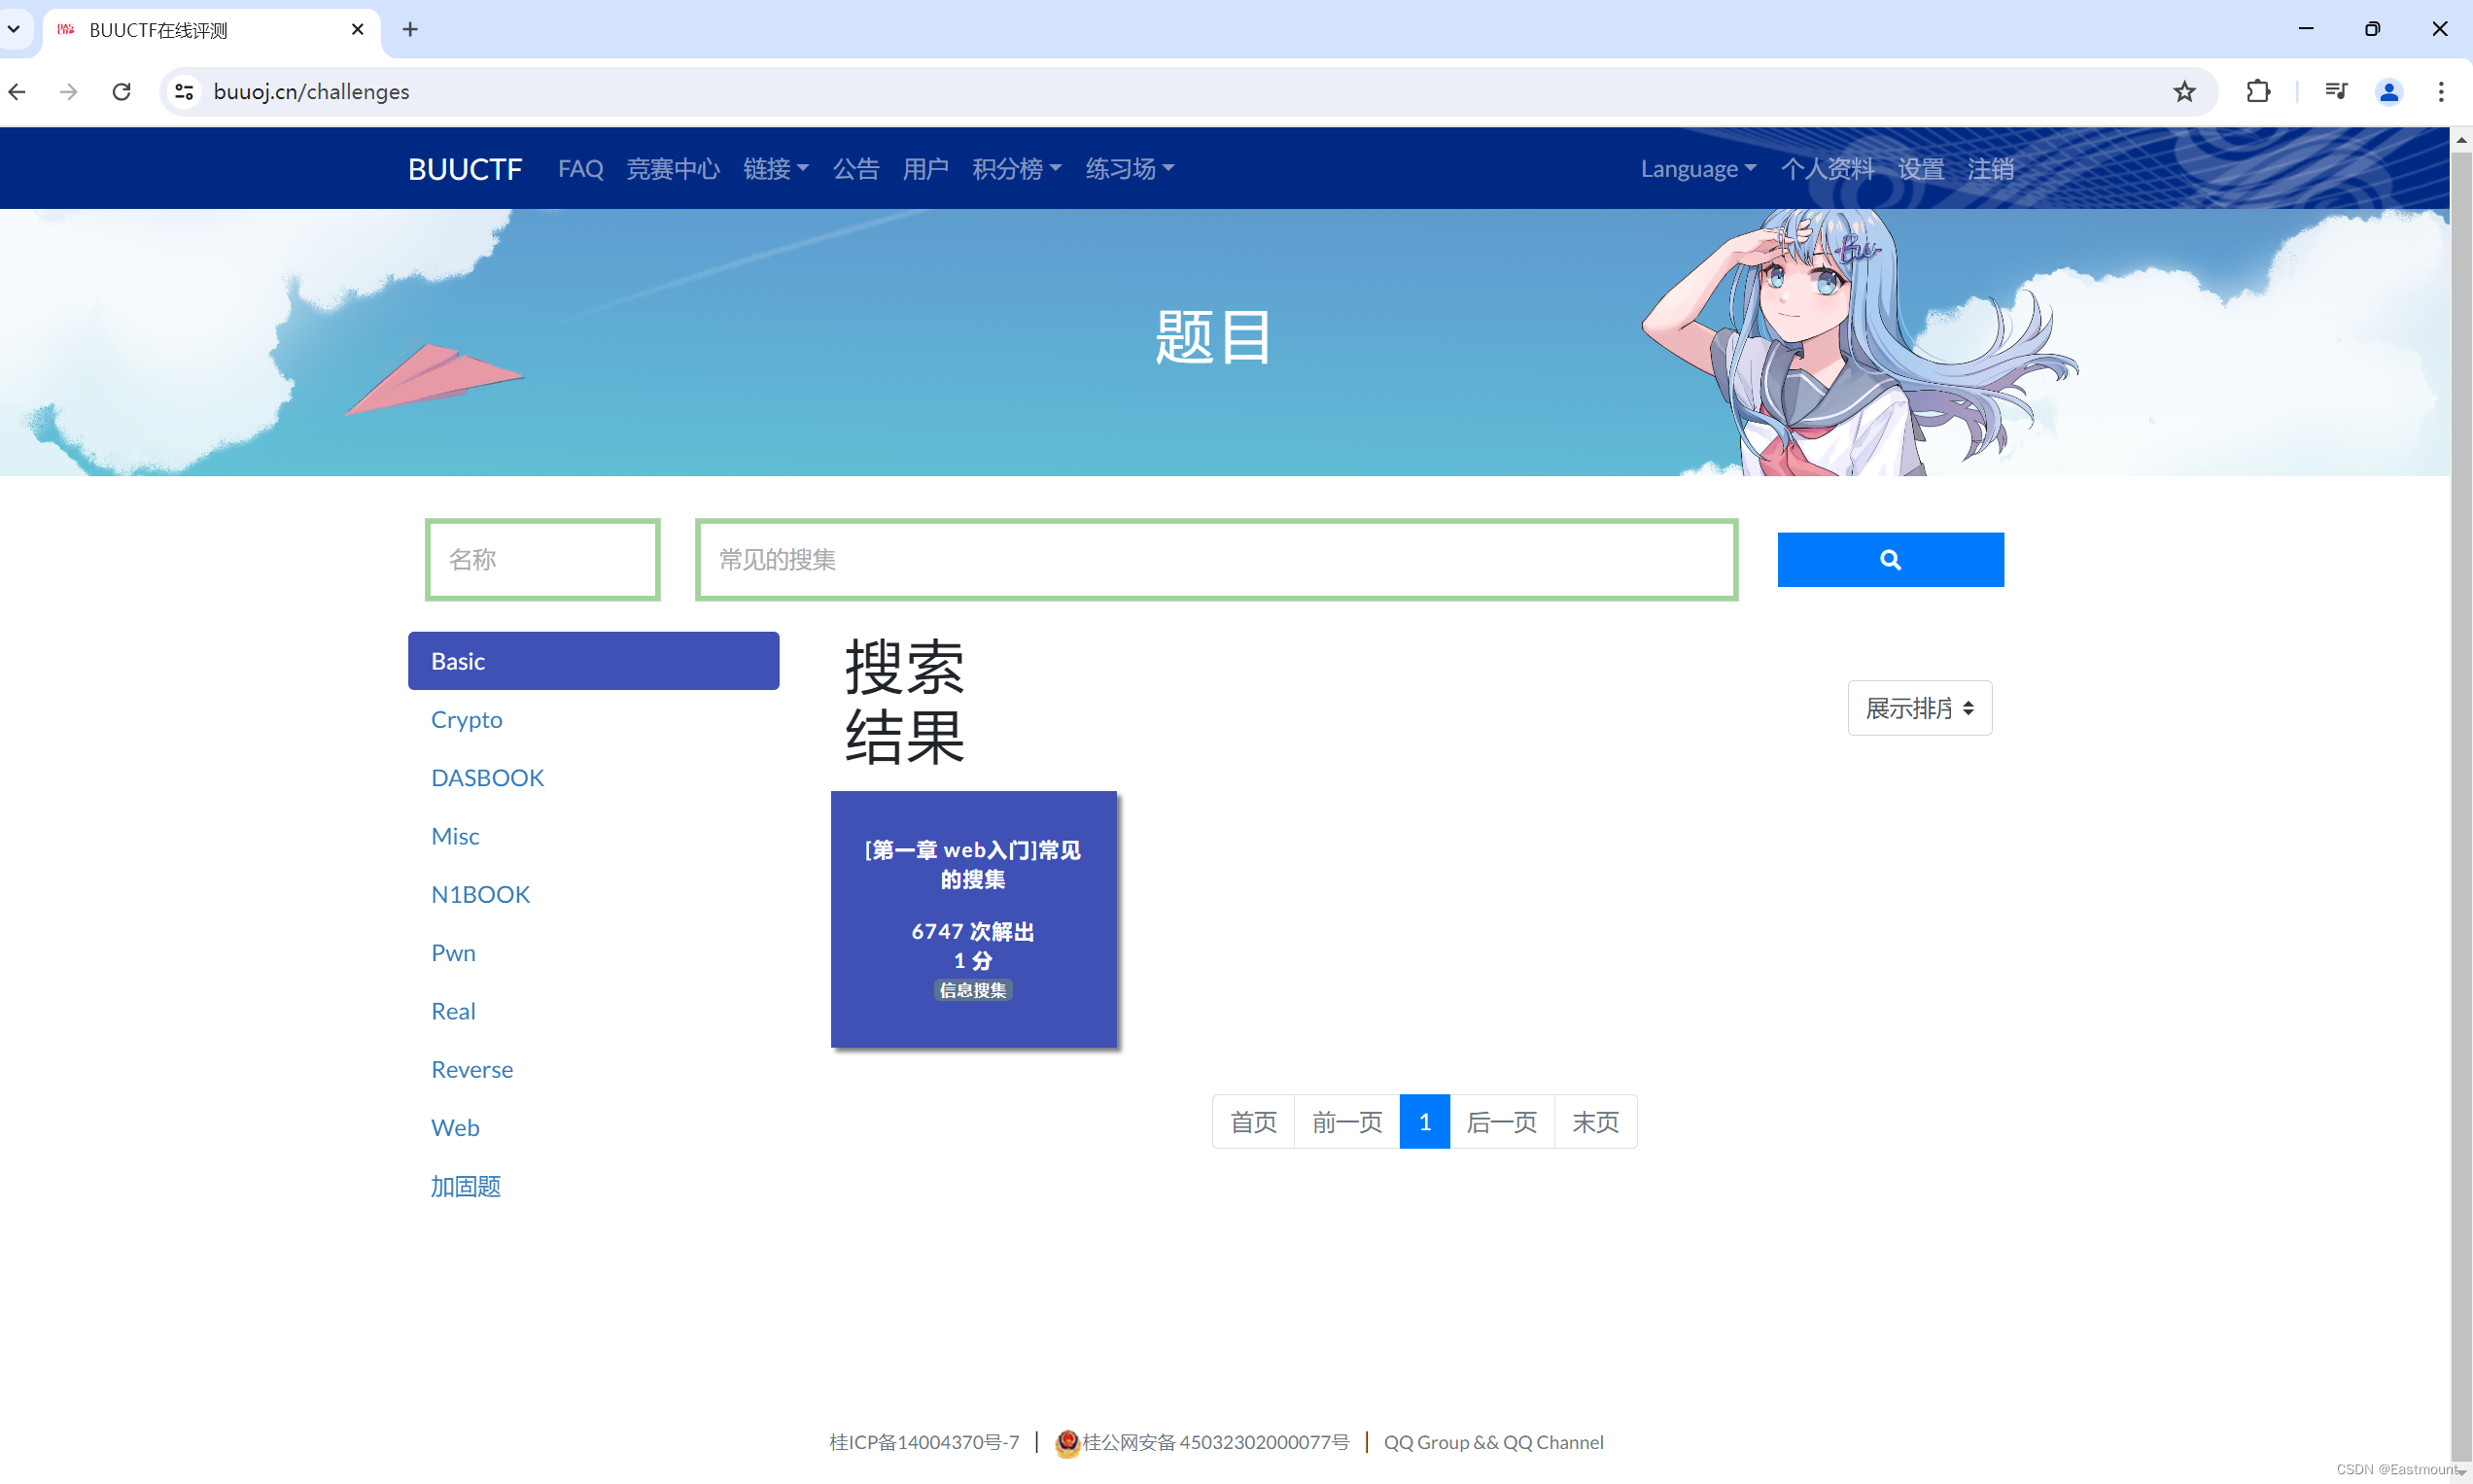
Task: Open Chrome profile avatar
Action: pos(2389,92)
